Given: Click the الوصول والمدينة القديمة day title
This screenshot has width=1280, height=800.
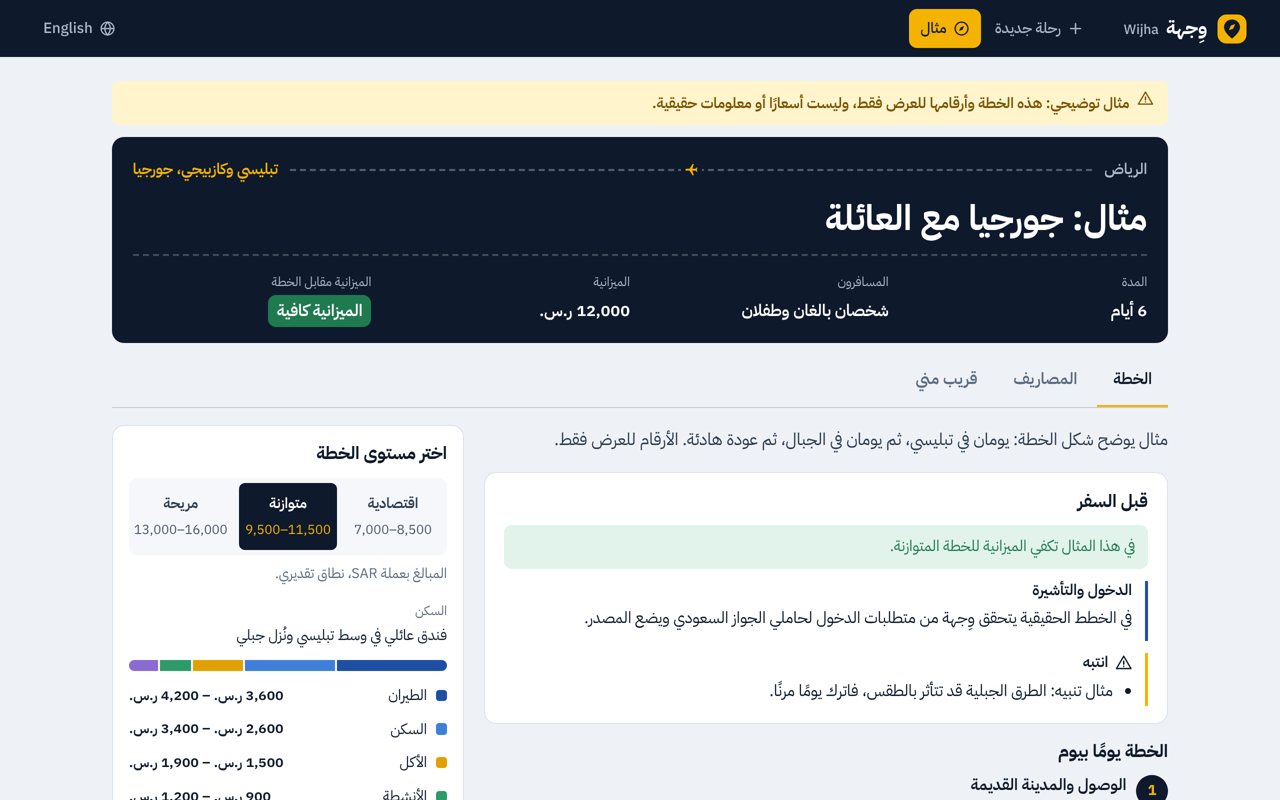Looking at the screenshot, I should pos(1048,785).
